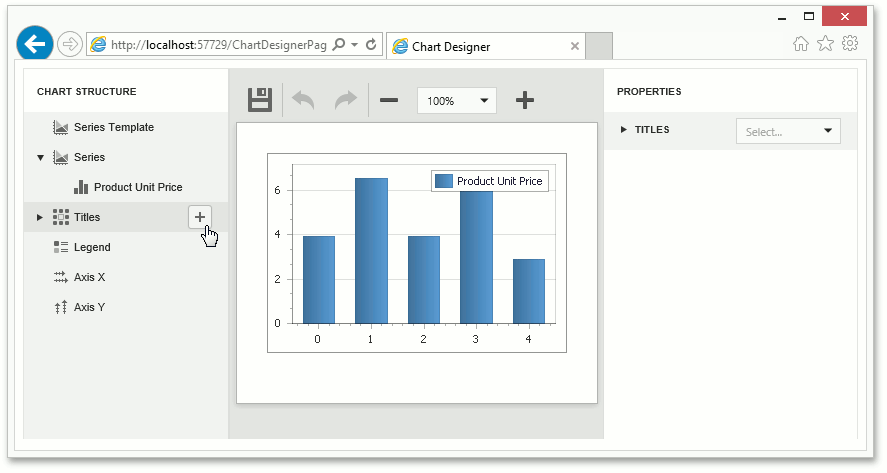Open the address bar dropdown arrow
This screenshot has width=887, height=473.
[x=355, y=44]
